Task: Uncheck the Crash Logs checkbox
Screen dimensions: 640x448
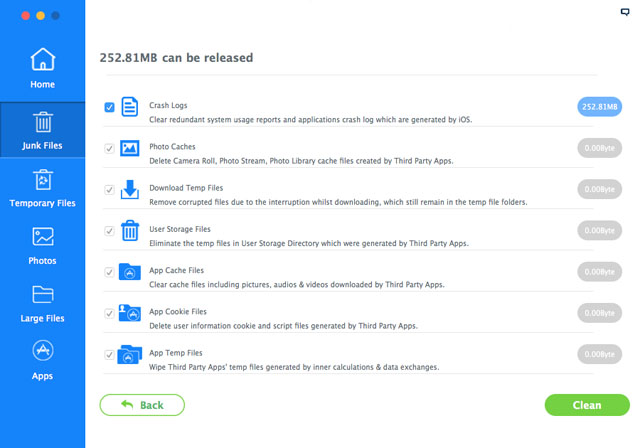Action: pyautogui.click(x=109, y=107)
